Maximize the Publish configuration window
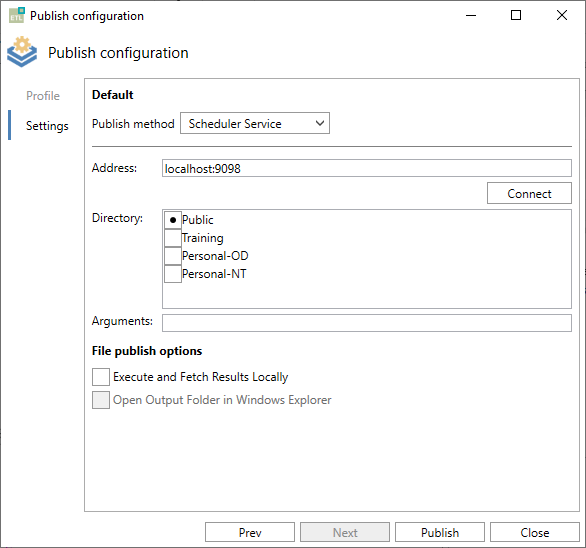Image resolution: width=586 pixels, height=548 pixels. [516, 15]
